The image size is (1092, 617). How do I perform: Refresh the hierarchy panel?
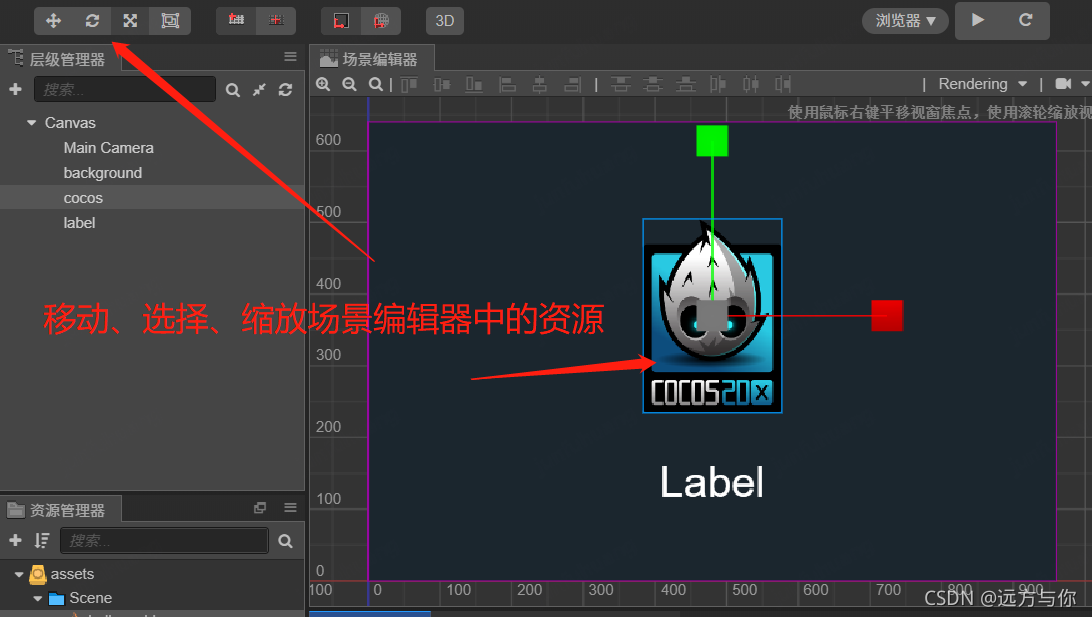pos(286,90)
